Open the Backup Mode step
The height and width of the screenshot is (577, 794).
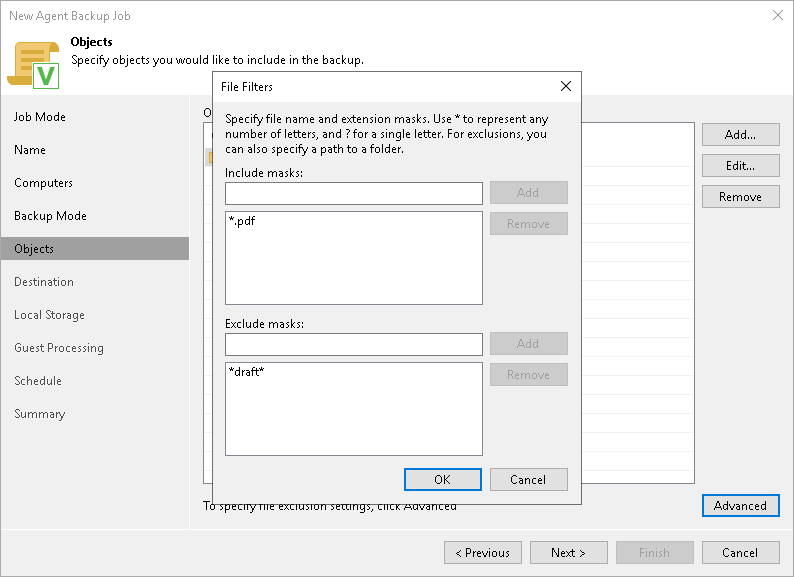pos(50,216)
